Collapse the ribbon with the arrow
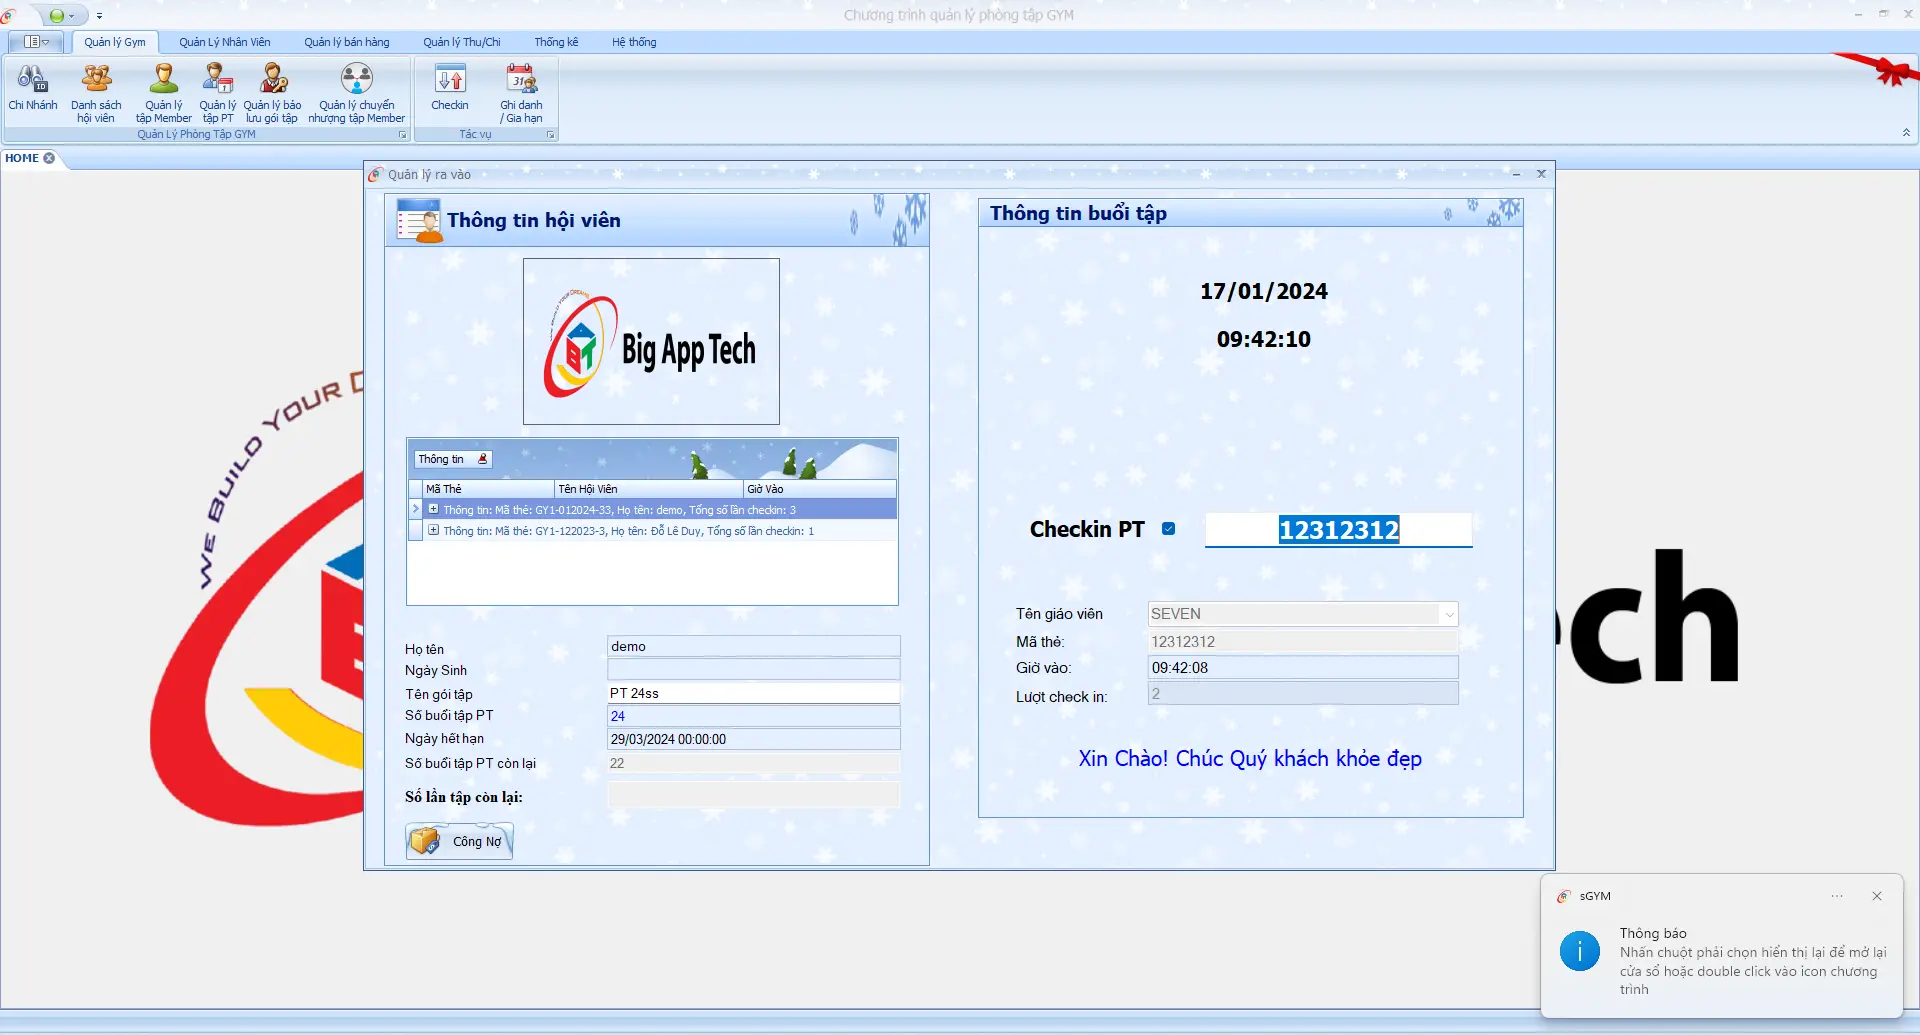This screenshot has width=1920, height=1035. point(1906,132)
